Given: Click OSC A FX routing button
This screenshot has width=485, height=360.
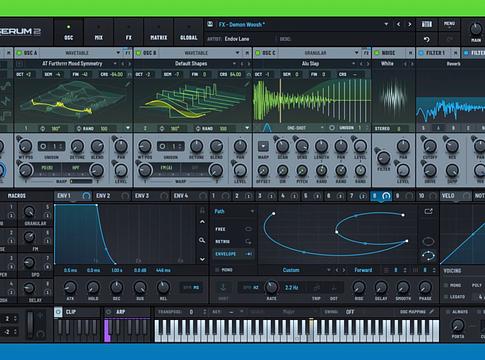Looking at the screenshot, I should coord(128,53).
